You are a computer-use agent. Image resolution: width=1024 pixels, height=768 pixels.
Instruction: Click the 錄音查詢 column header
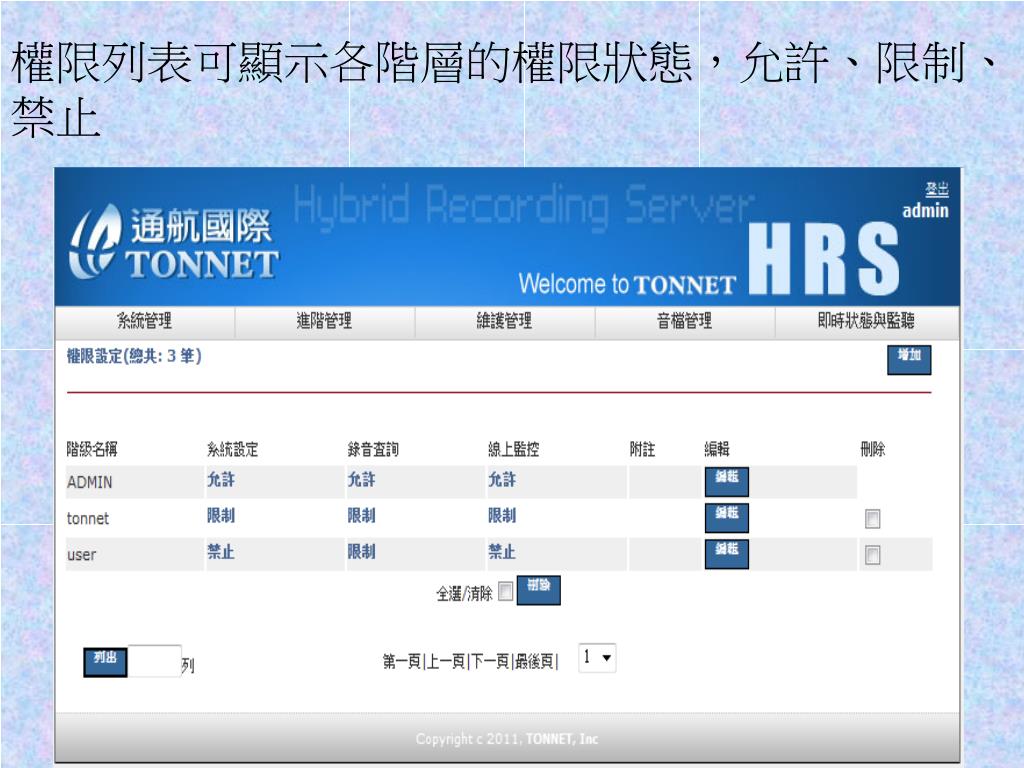373,449
